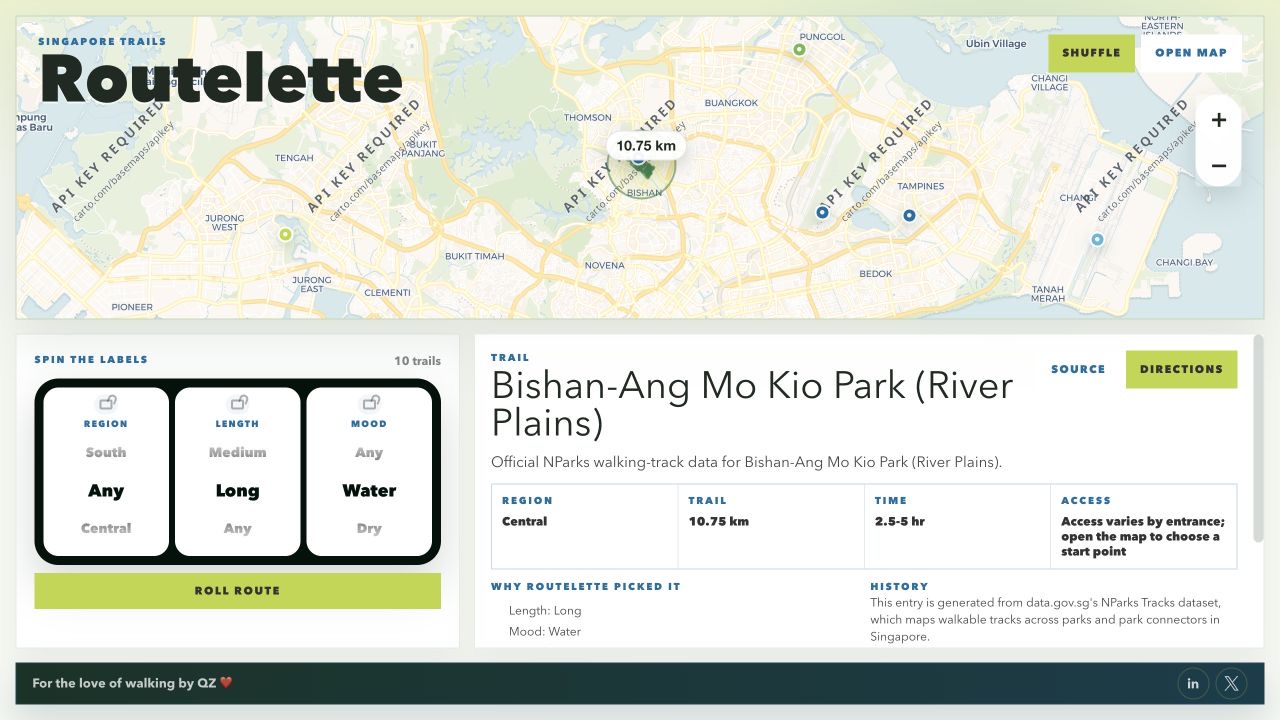Select the lime trail marker near Jurong West
The height and width of the screenshot is (720, 1280).
(x=285, y=234)
